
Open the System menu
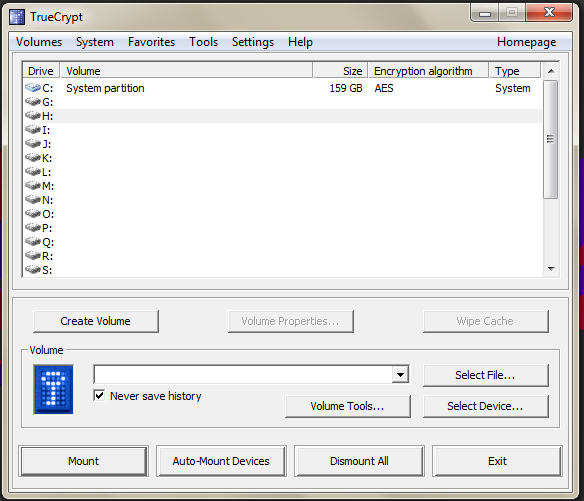95,42
